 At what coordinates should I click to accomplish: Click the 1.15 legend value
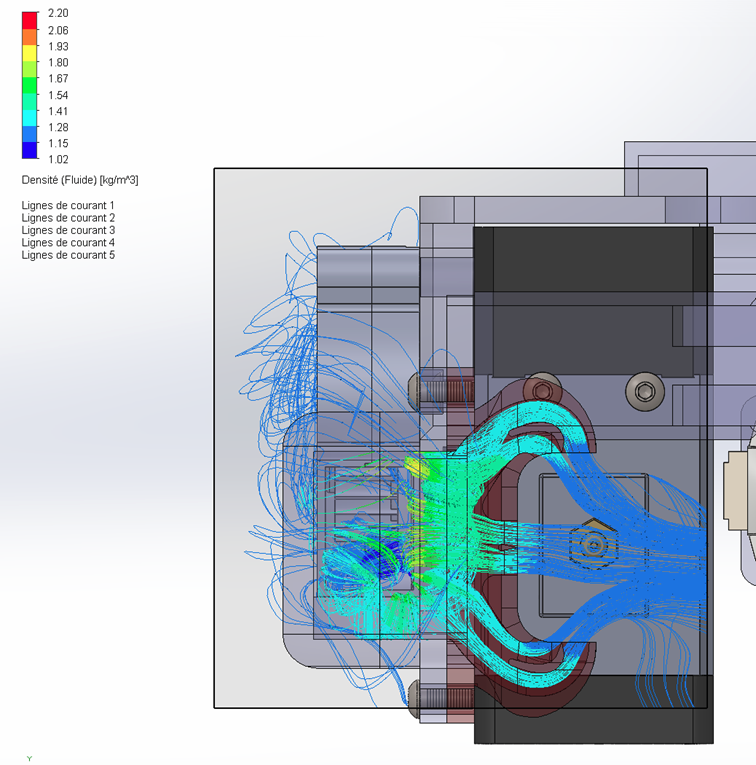tap(58, 143)
